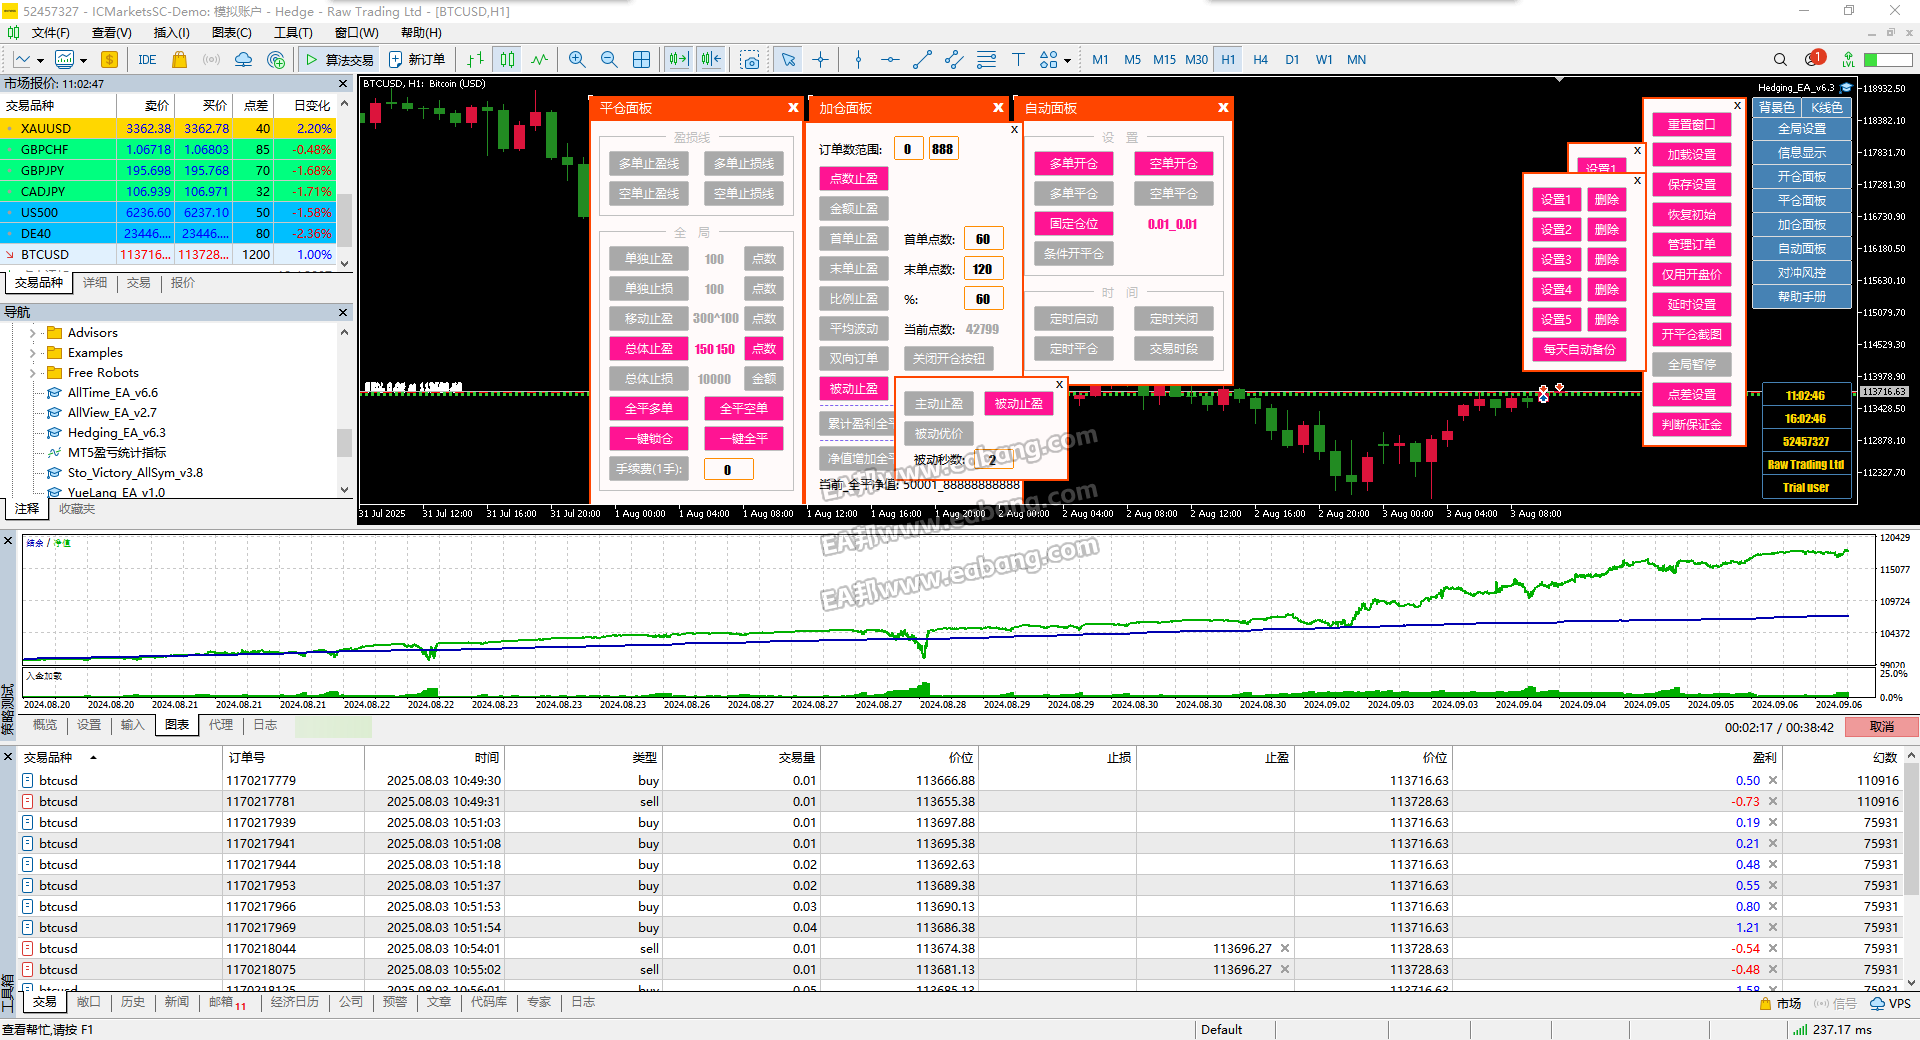Take a chart screenshot with camera icon
This screenshot has height=1040, width=1920.
pyautogui.click(x=750, y=60)
